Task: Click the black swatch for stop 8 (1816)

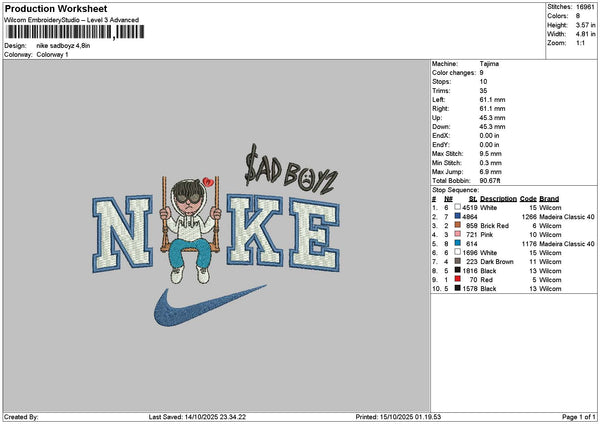Action: (x=457, y=270)
